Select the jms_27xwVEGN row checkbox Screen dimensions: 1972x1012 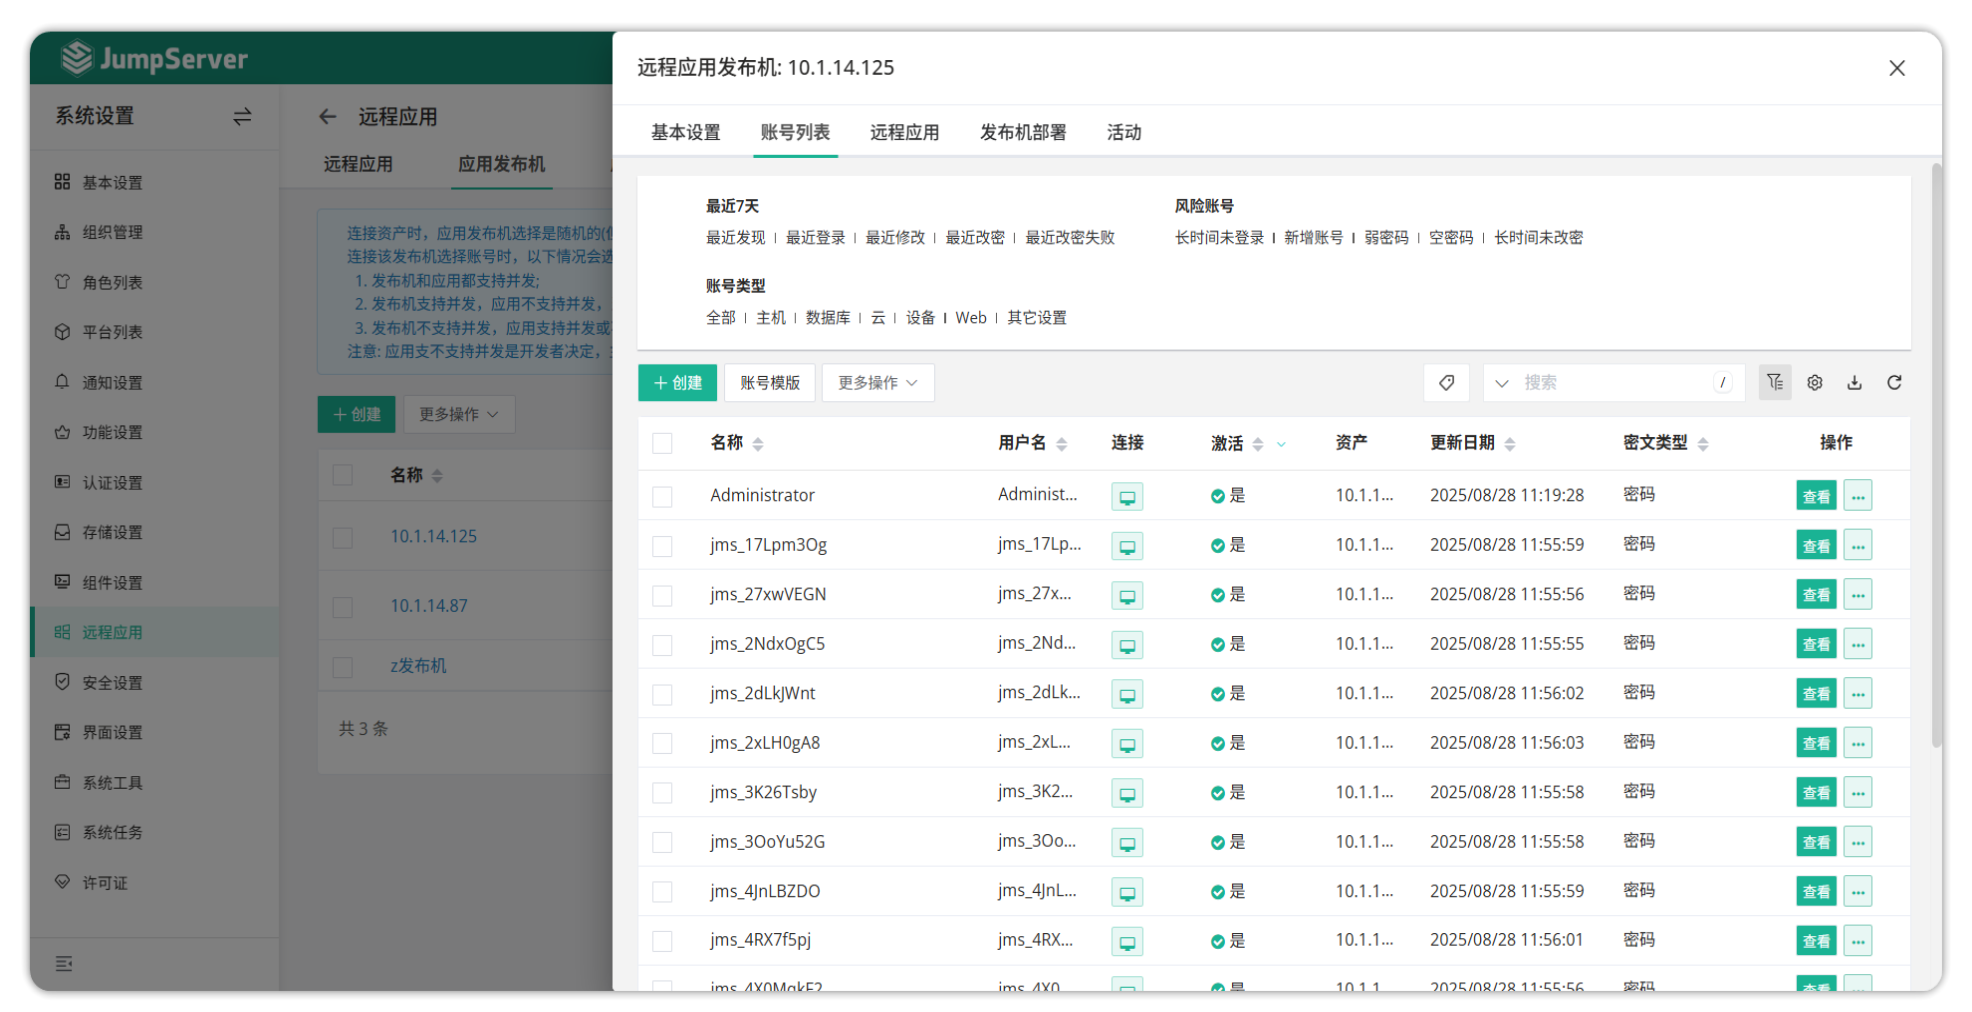pyautogui.click(x=662, y=596)
